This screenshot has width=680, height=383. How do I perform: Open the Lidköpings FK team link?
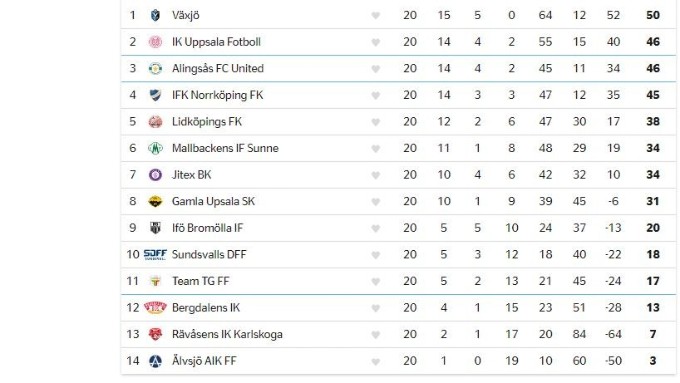[x=207, y=122]
